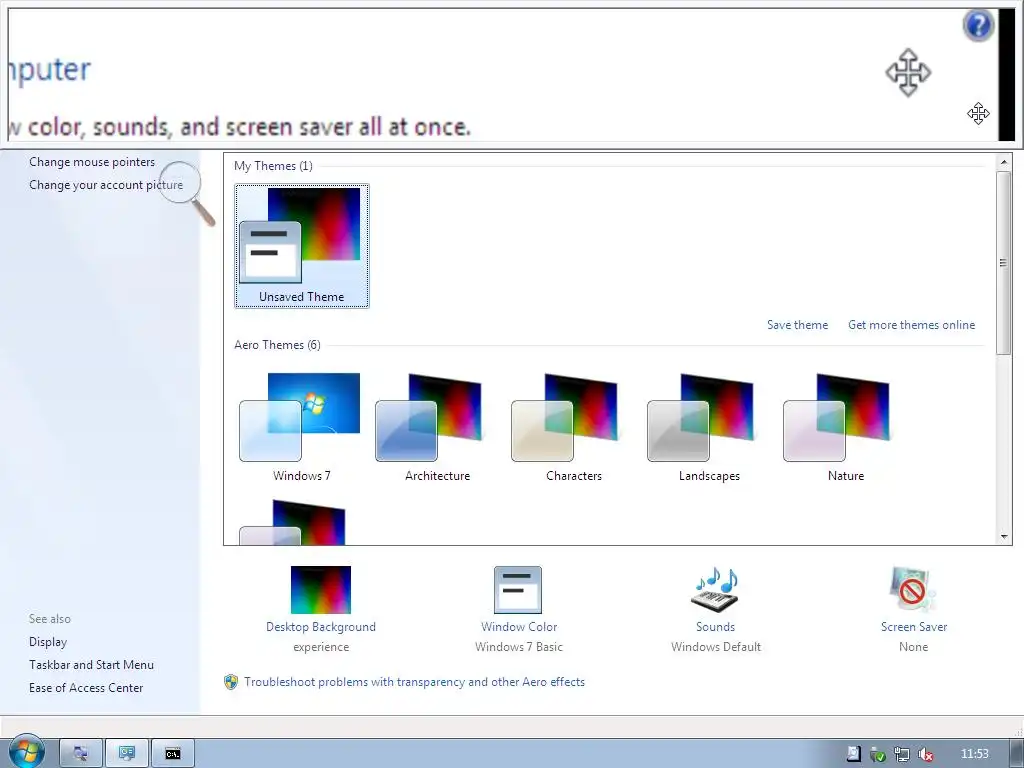Click the theme list scroll down arrow

1004,537
